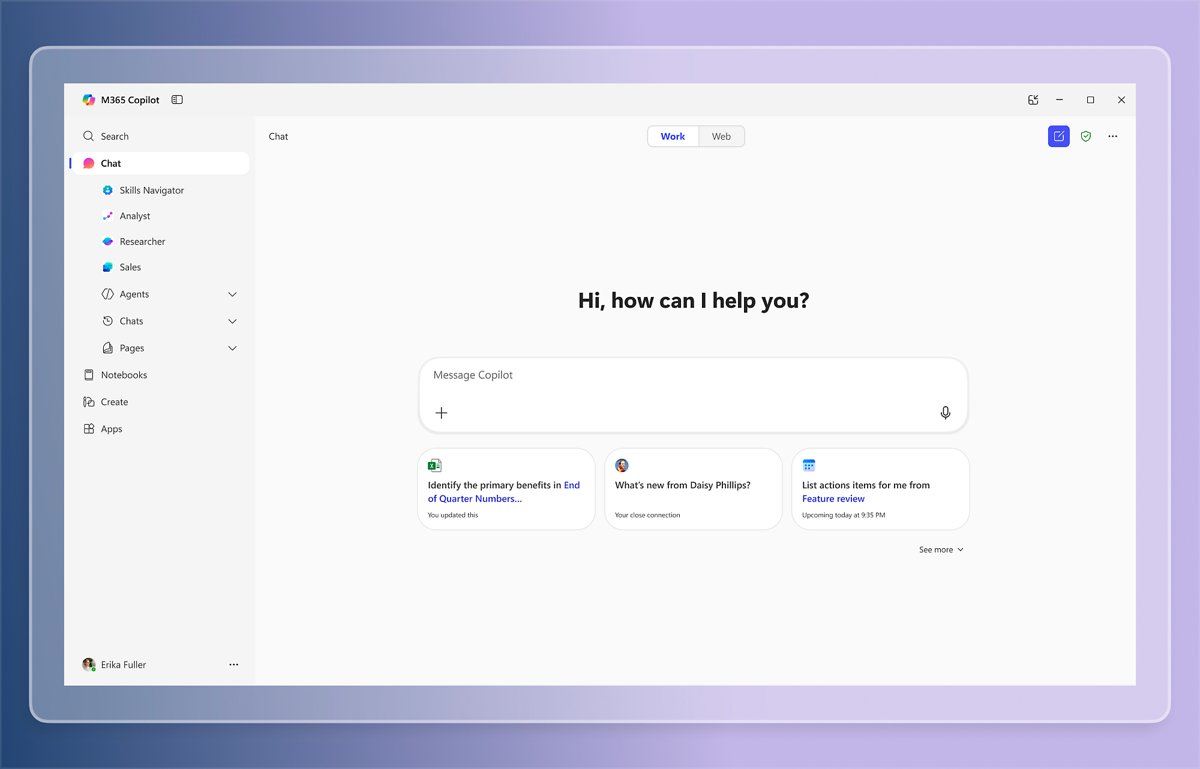Click the End of Quarter Numbers link

coord(475,498)
